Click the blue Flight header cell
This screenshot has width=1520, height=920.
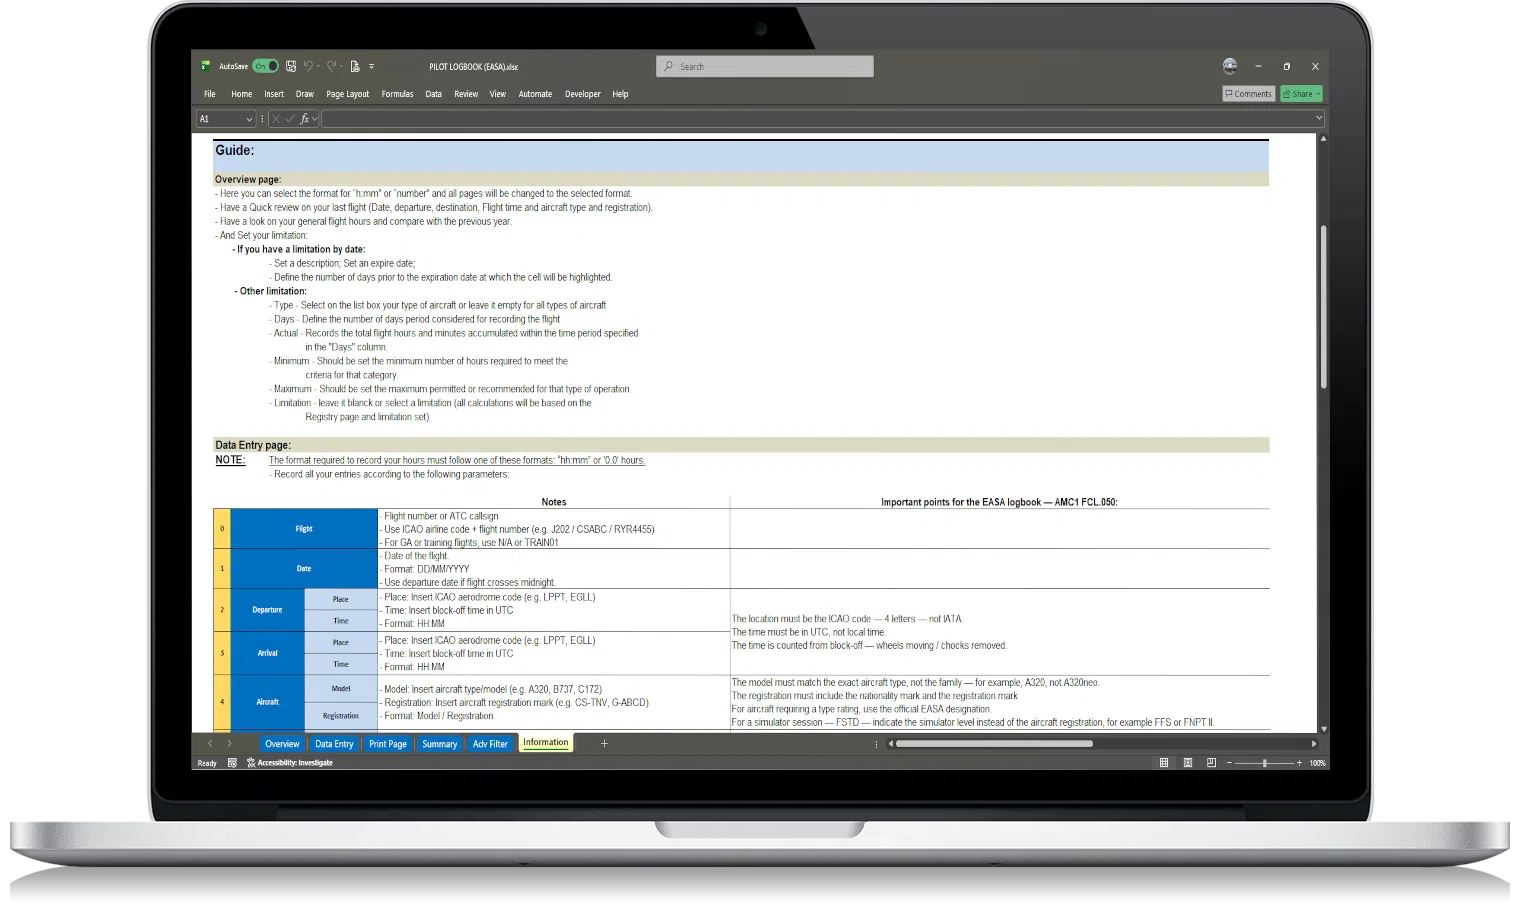[x=304, y=529]
